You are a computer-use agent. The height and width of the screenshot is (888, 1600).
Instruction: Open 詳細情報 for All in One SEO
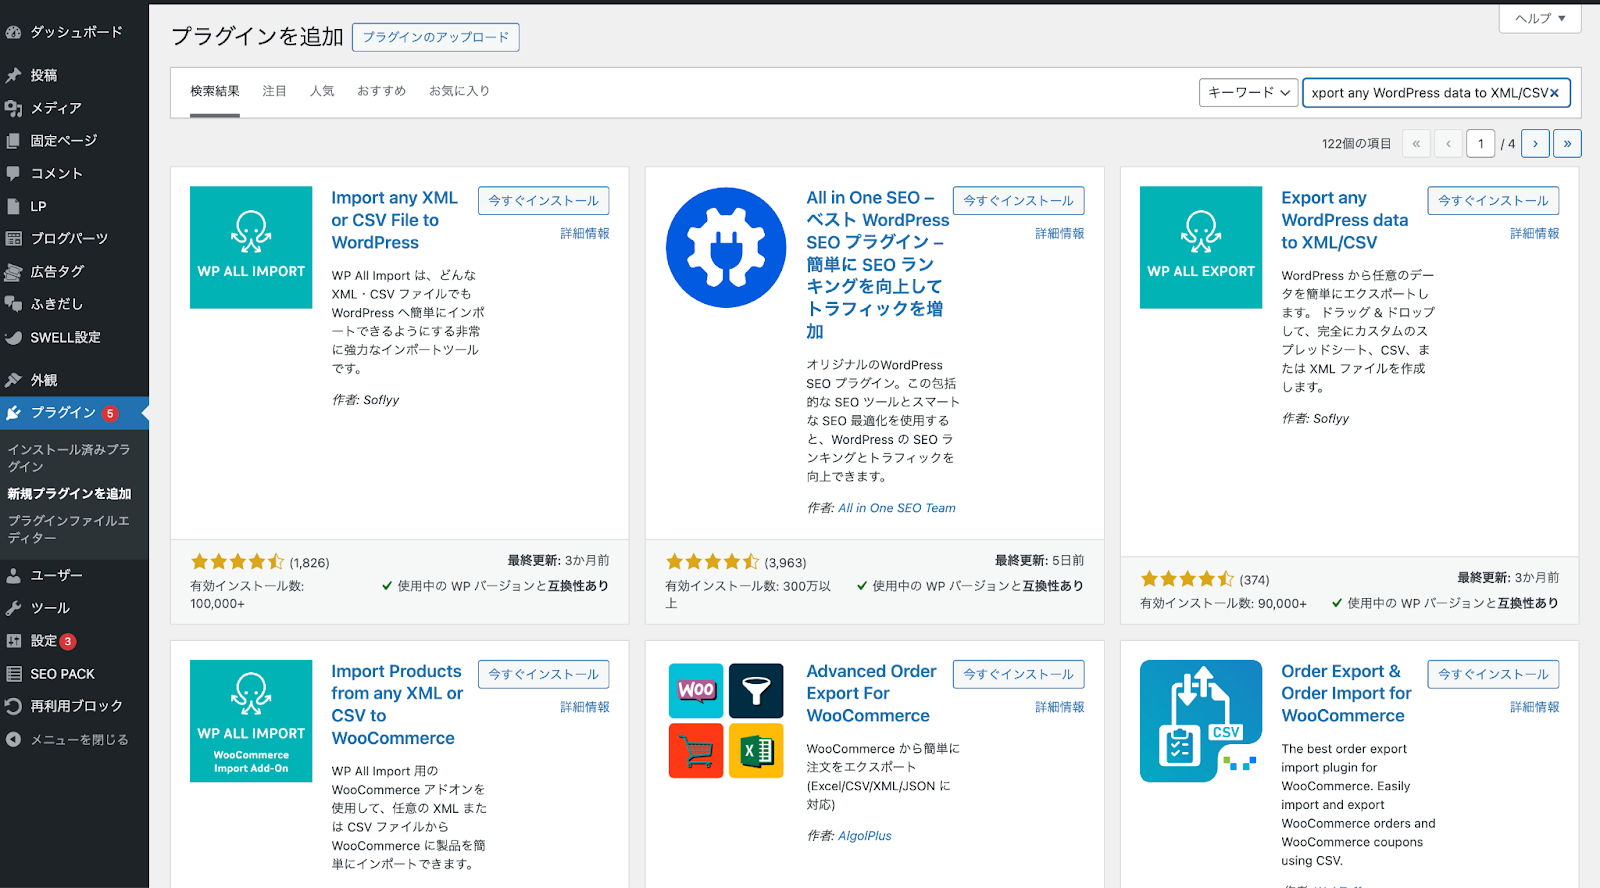pyautogui.click(x=1059, y=234)
